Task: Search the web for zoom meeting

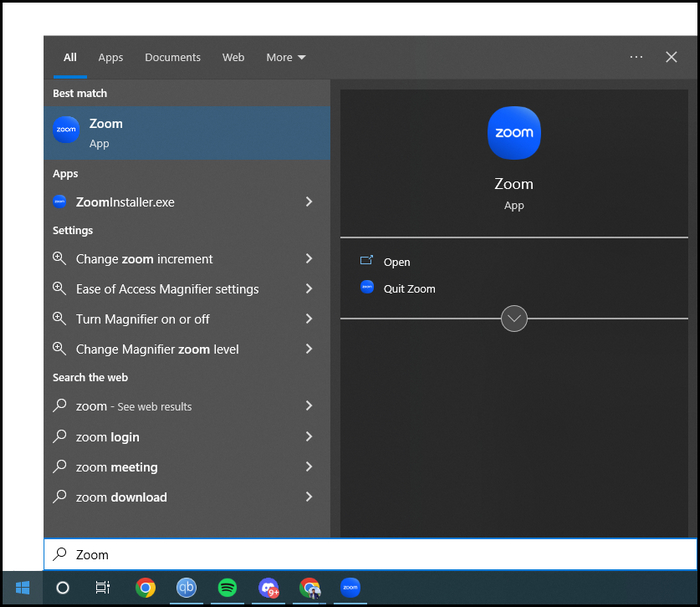Action: click(187, 467)
